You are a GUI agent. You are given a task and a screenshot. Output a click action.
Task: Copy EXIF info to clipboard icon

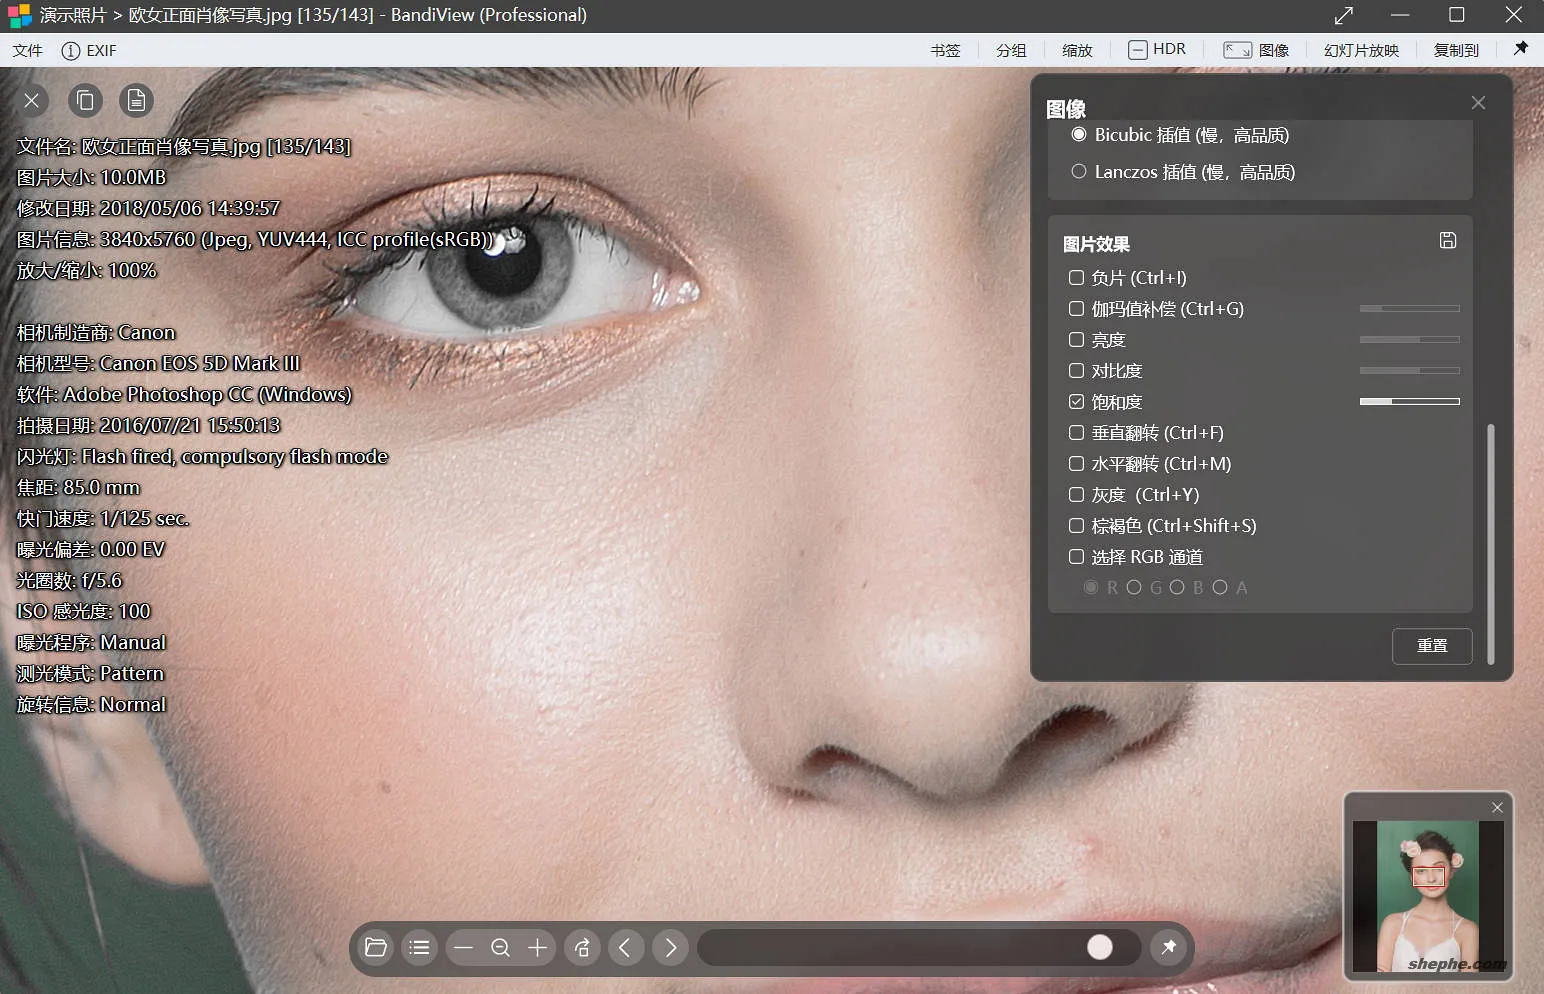(x=86, y=100)
